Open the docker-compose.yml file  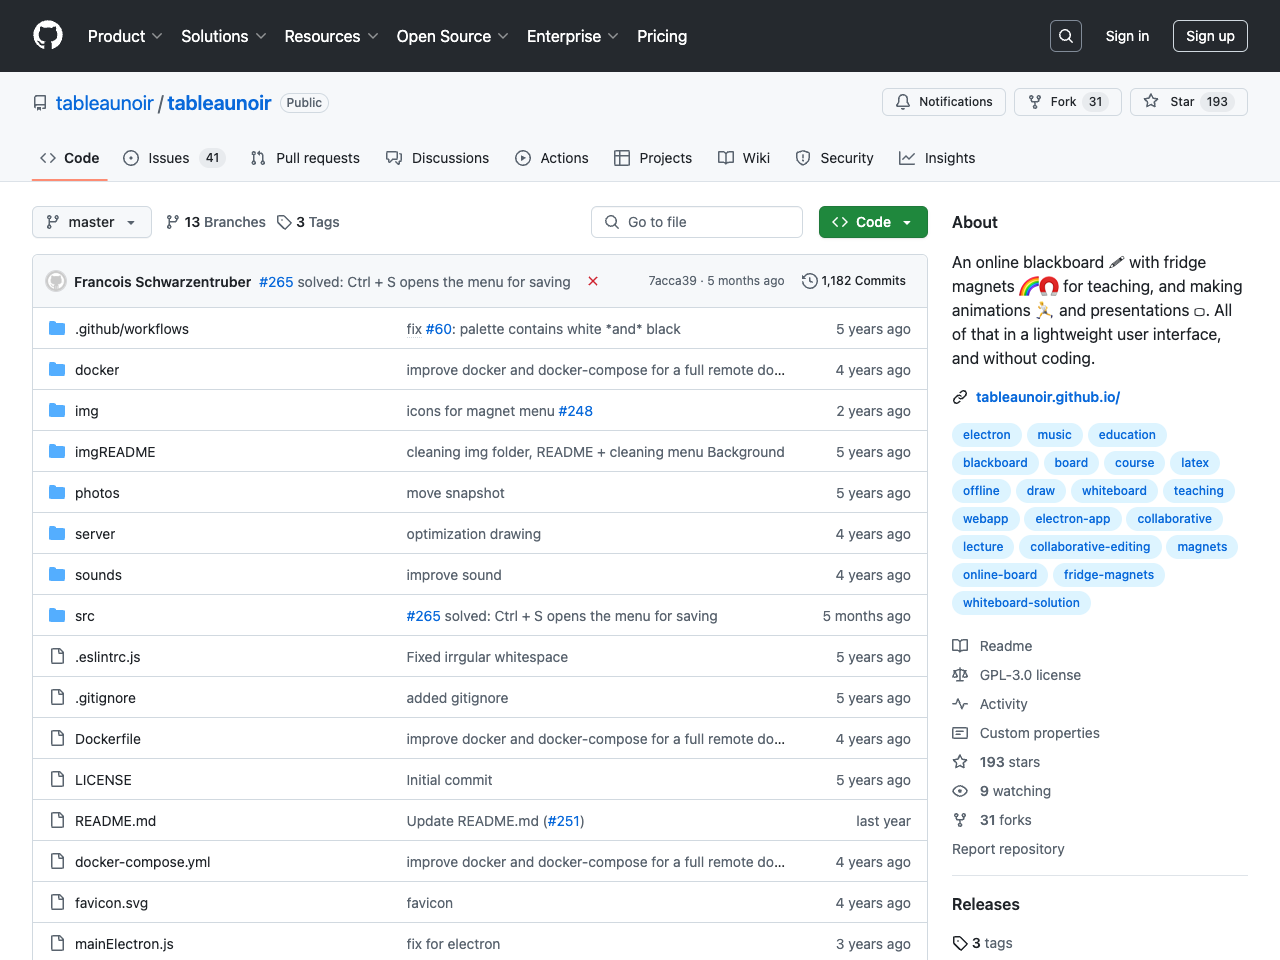[143, 862]
